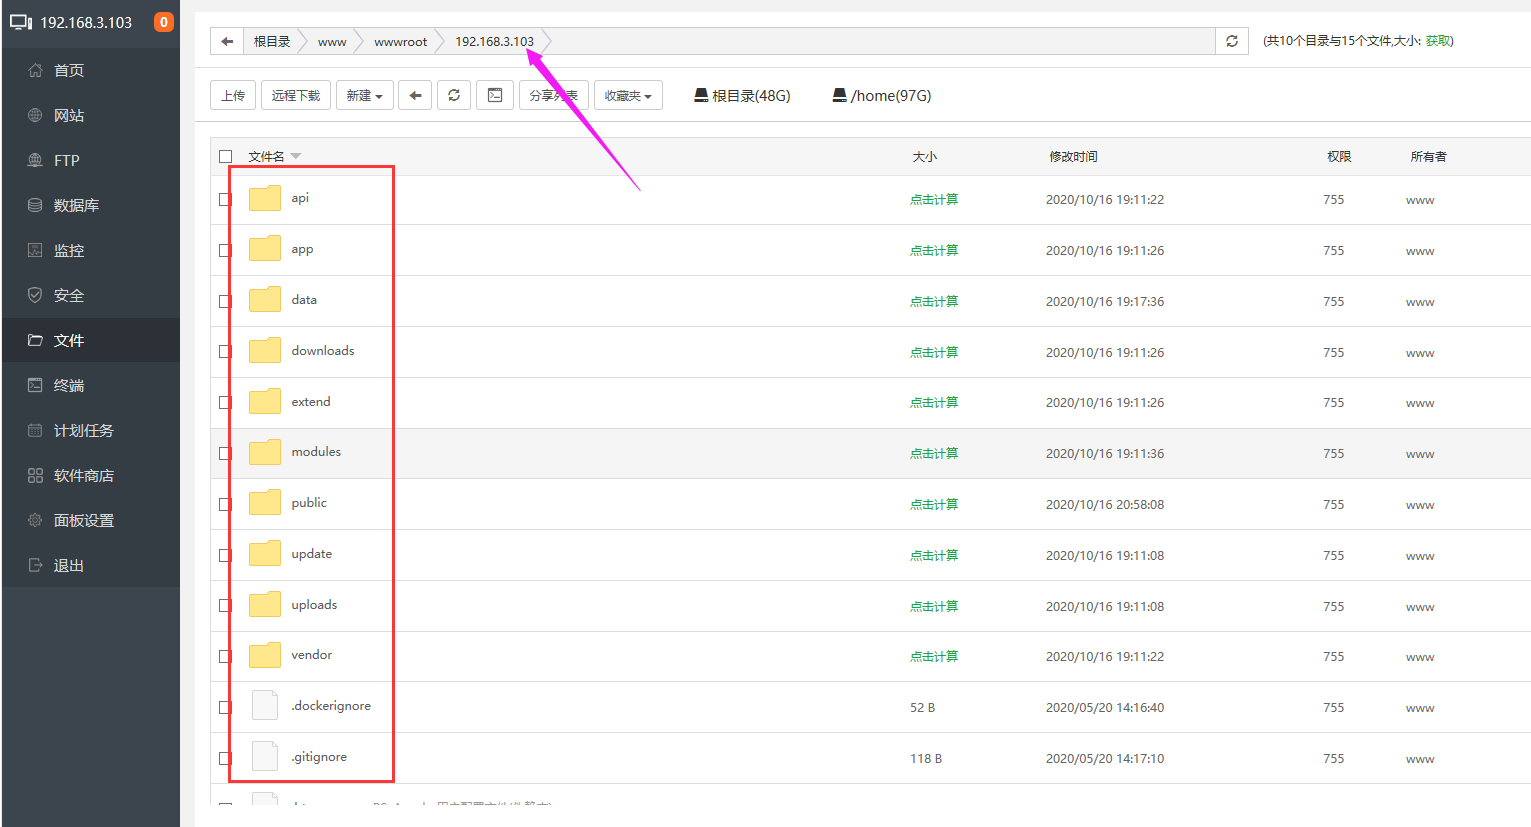Click the 终端 terminal icon in sidebar

point(35,385)
